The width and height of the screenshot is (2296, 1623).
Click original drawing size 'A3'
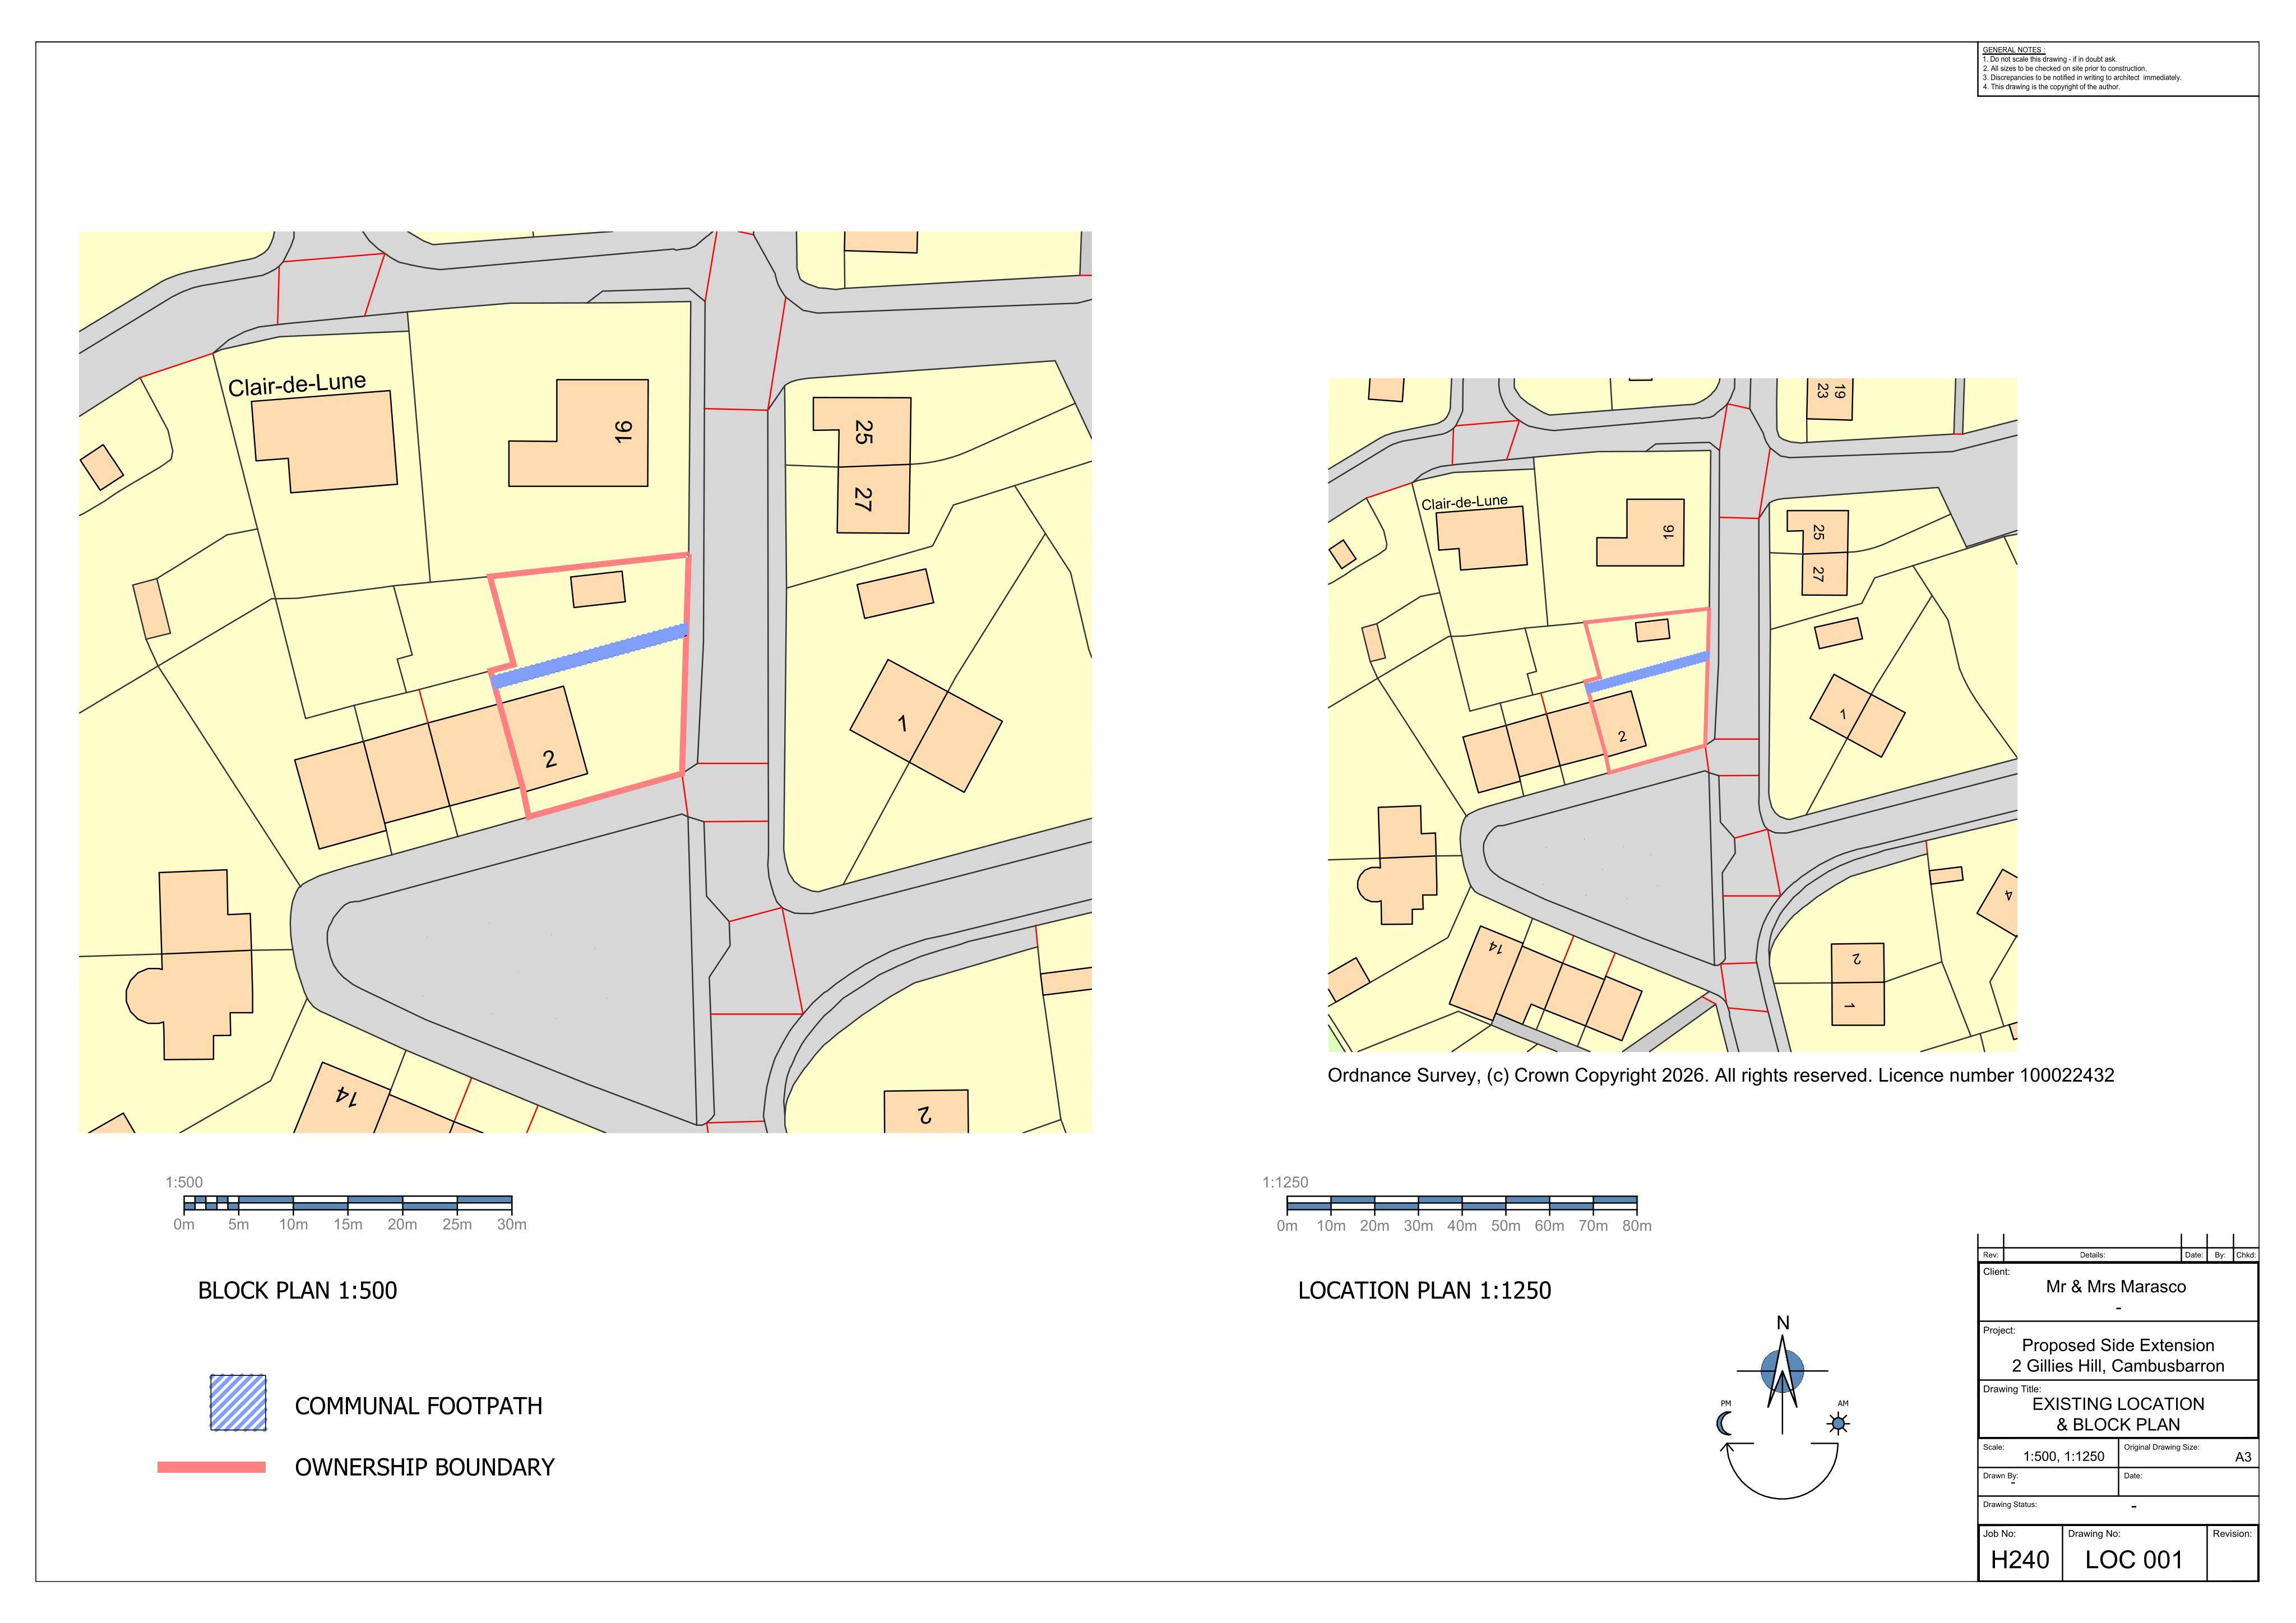pyautogui.click(x=2243, y=1457)
